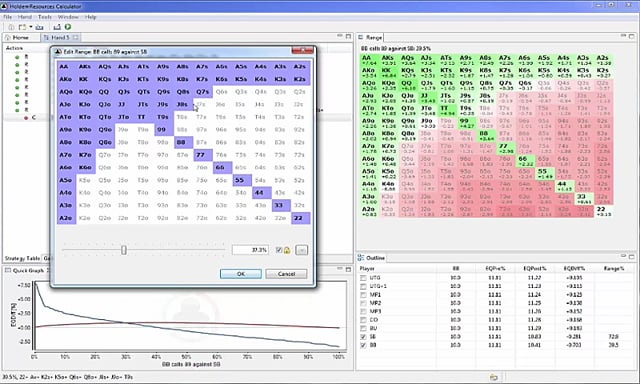Click the export toolbar icon

tap(57, 27)
